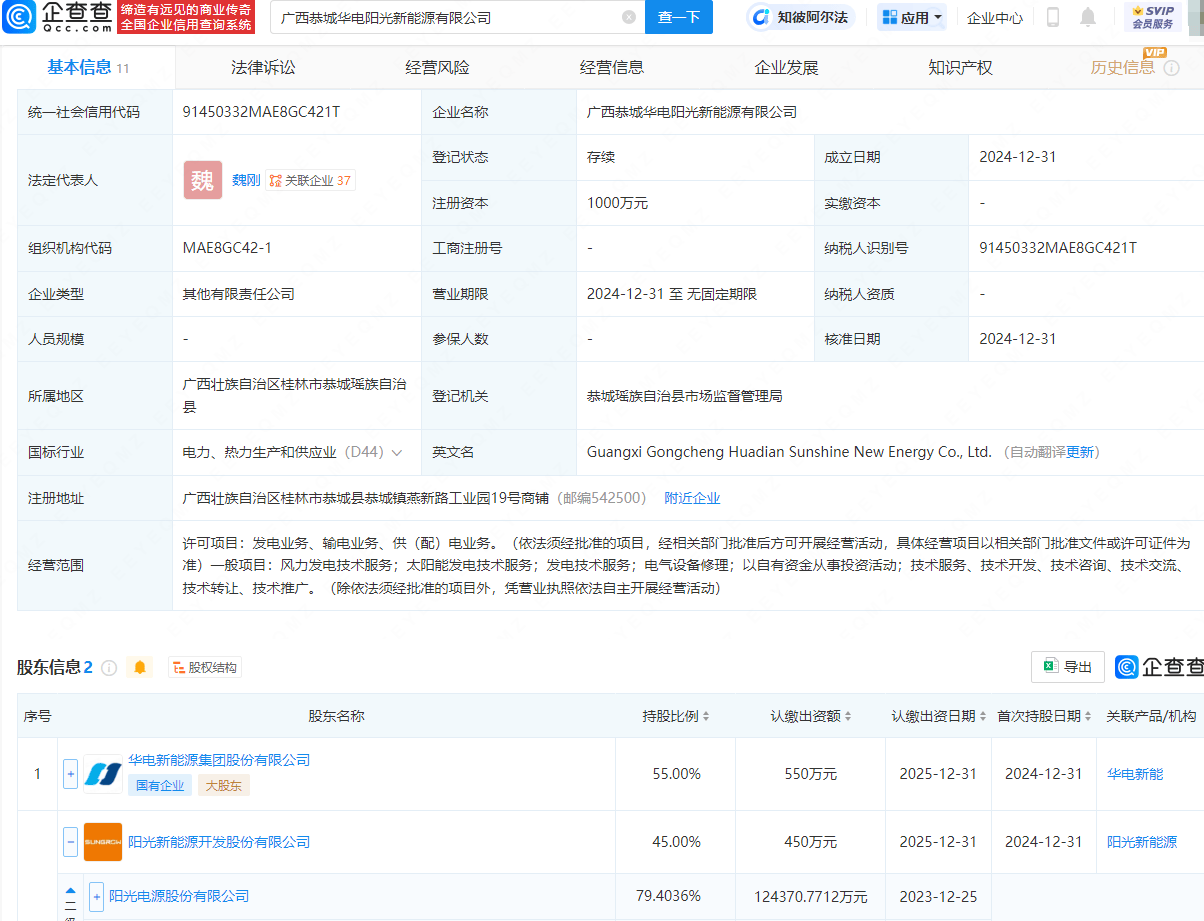Click 华电新能 related product link
This screenshot has height=921, width=1204.
[x=1135, y=774]
